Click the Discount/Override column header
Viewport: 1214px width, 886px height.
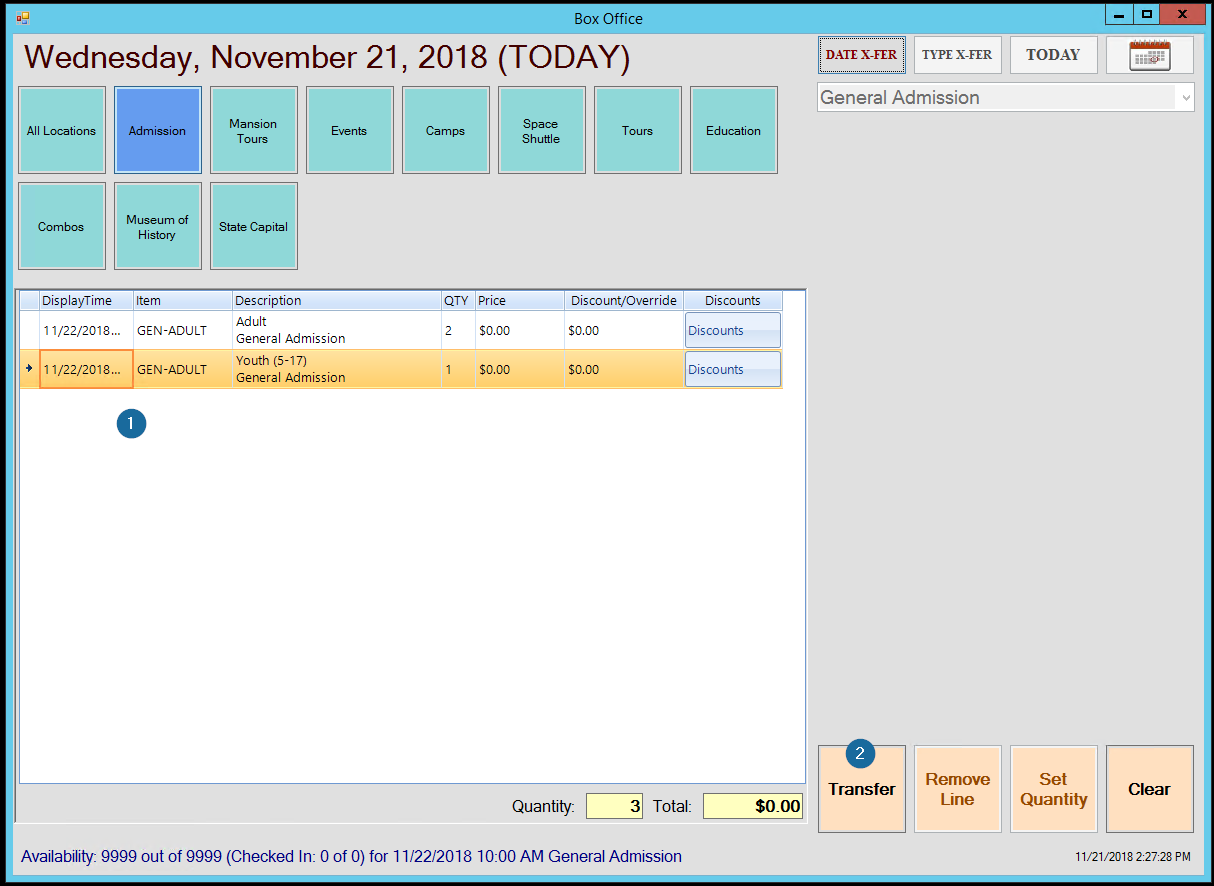[x=624, y=301]
